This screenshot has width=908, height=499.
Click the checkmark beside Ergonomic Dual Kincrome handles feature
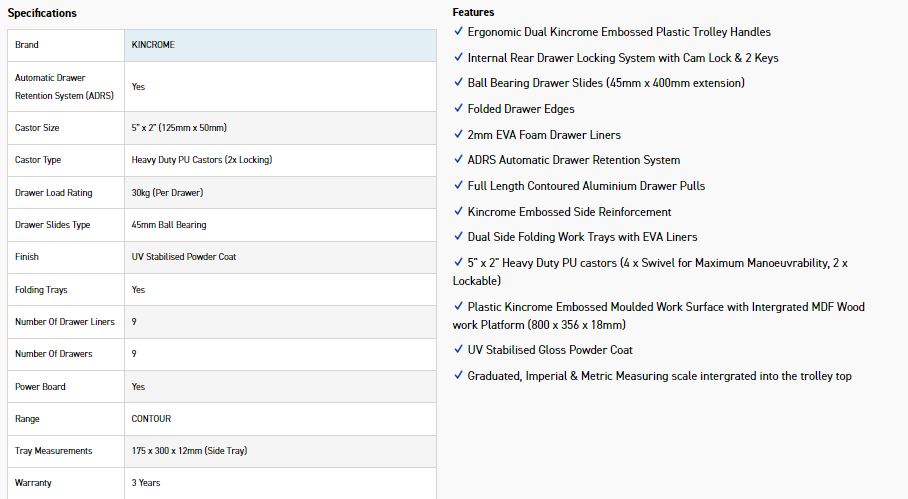click(x=458, y=31)
